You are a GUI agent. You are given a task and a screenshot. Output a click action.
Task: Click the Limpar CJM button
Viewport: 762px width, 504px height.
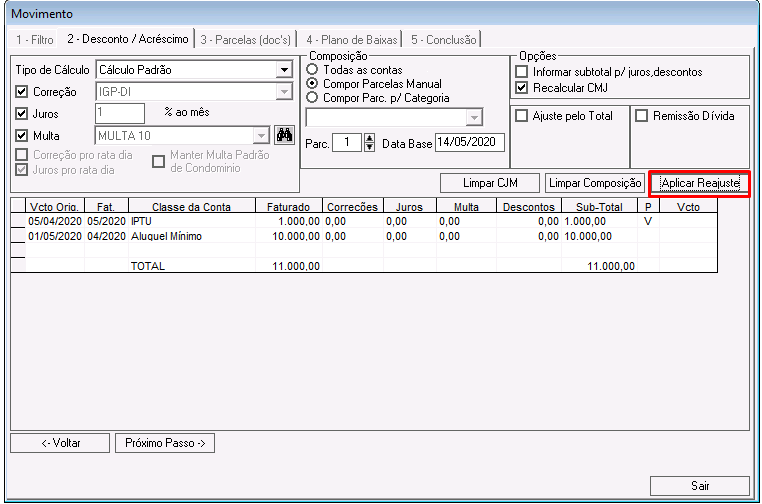point(490,183)
